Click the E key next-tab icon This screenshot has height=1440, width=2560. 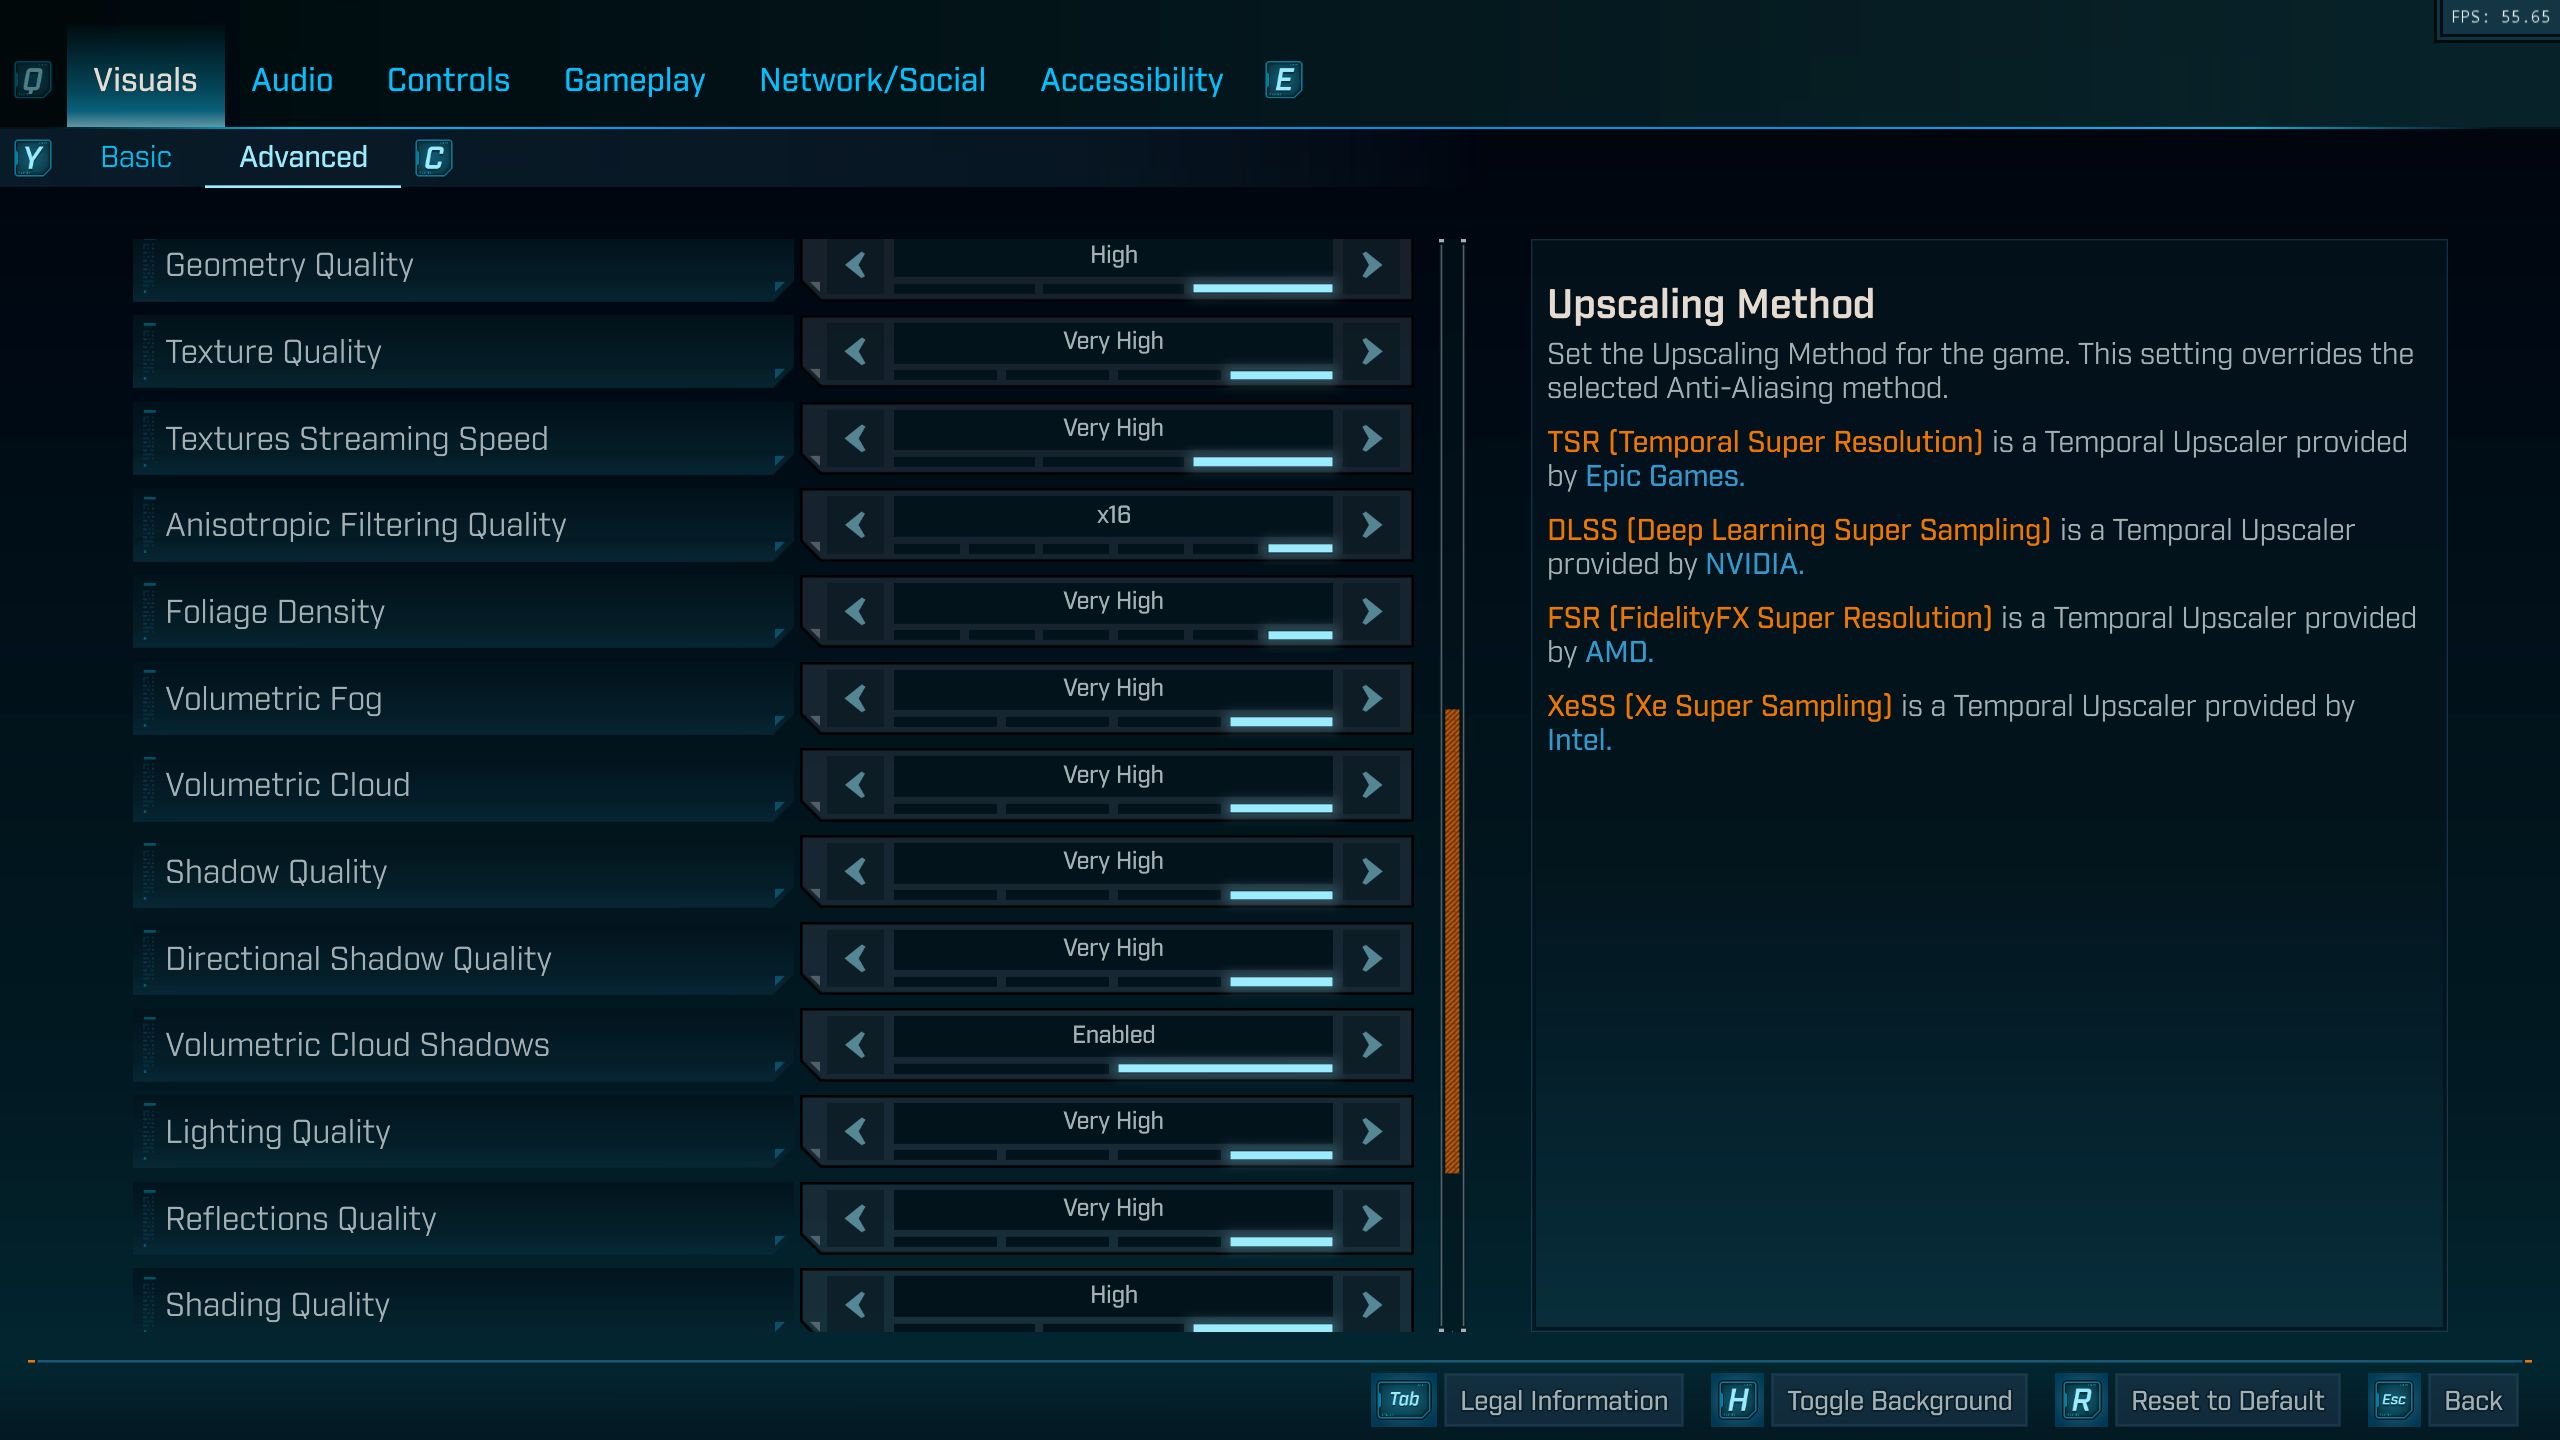click(x=1283, y=80)
